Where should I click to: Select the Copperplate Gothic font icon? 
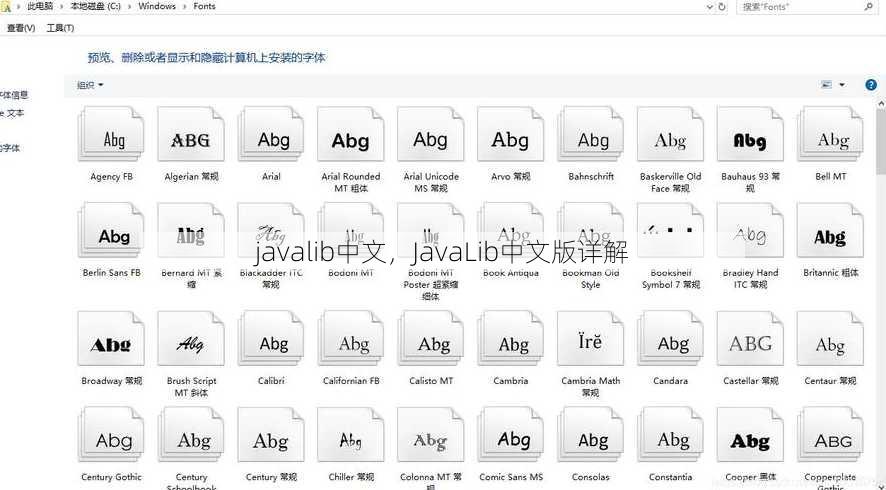pyautogui.click(x=830, y=435)
